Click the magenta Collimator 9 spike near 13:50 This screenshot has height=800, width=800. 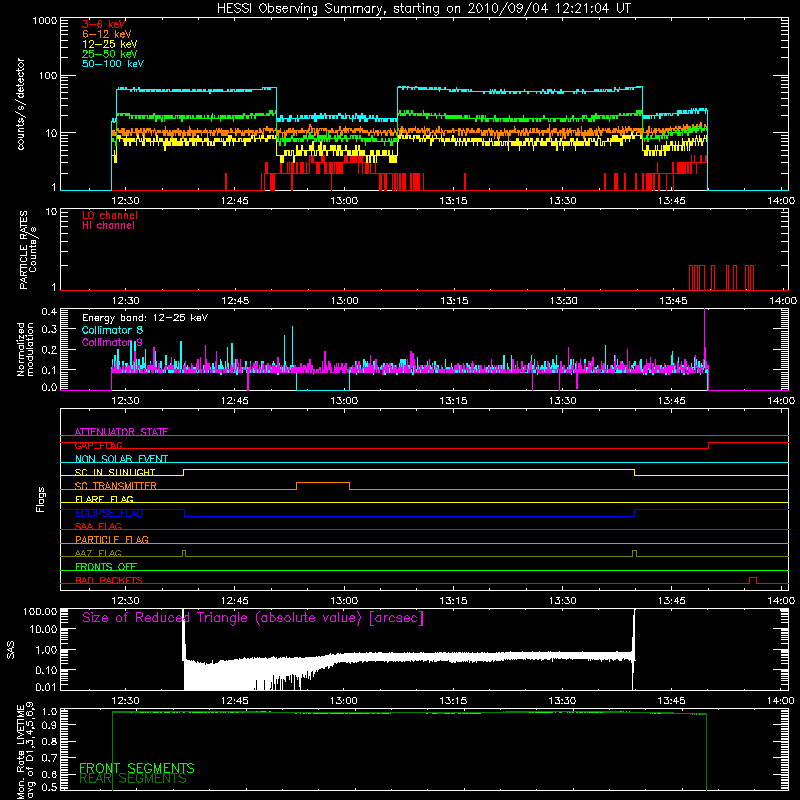coord(705,337)
